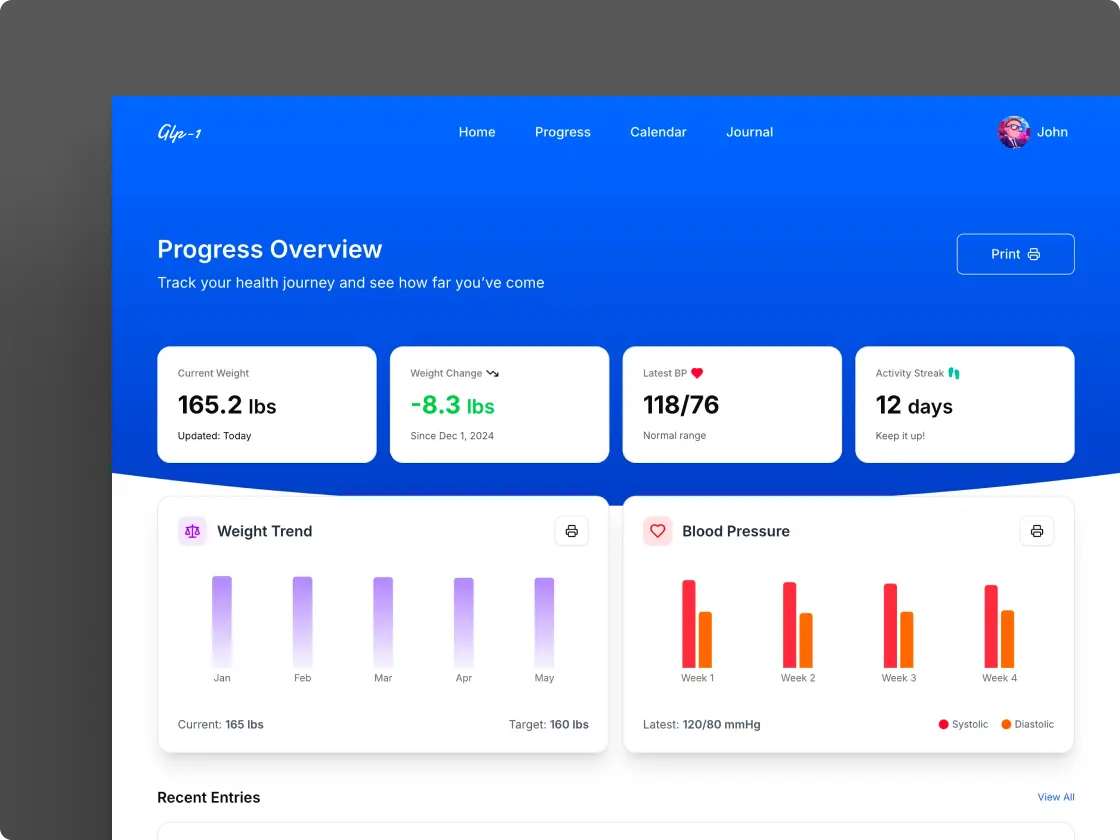Click the orange Diastolic legend dot

coord(1006,724)
